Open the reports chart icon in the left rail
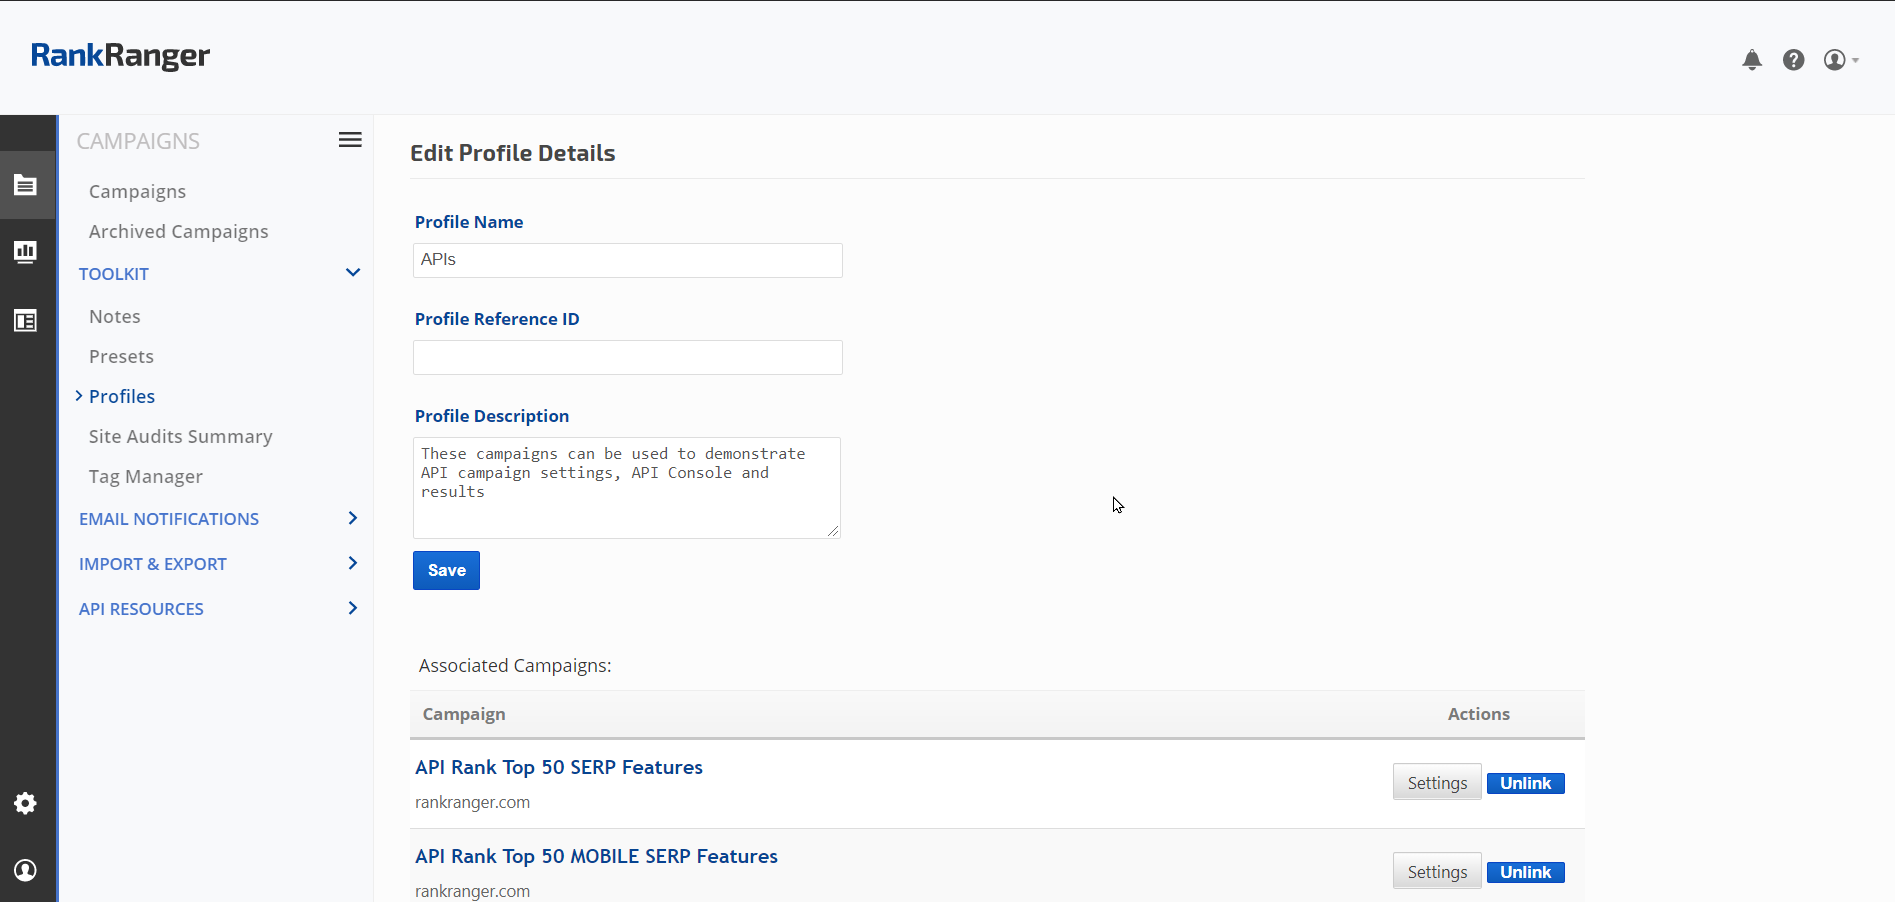Screen dimensions: 1895x902 tap(26, 252)
